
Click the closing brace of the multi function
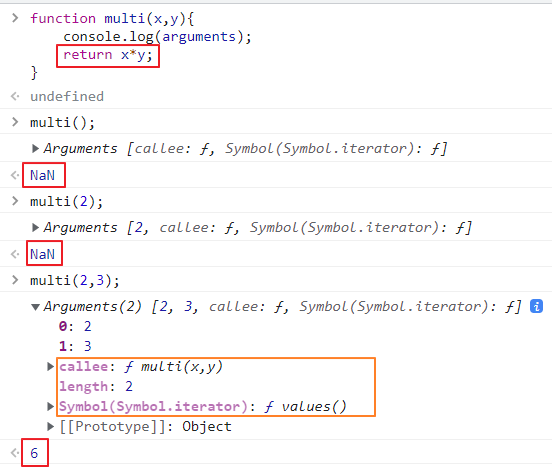(x=34, y=73)
